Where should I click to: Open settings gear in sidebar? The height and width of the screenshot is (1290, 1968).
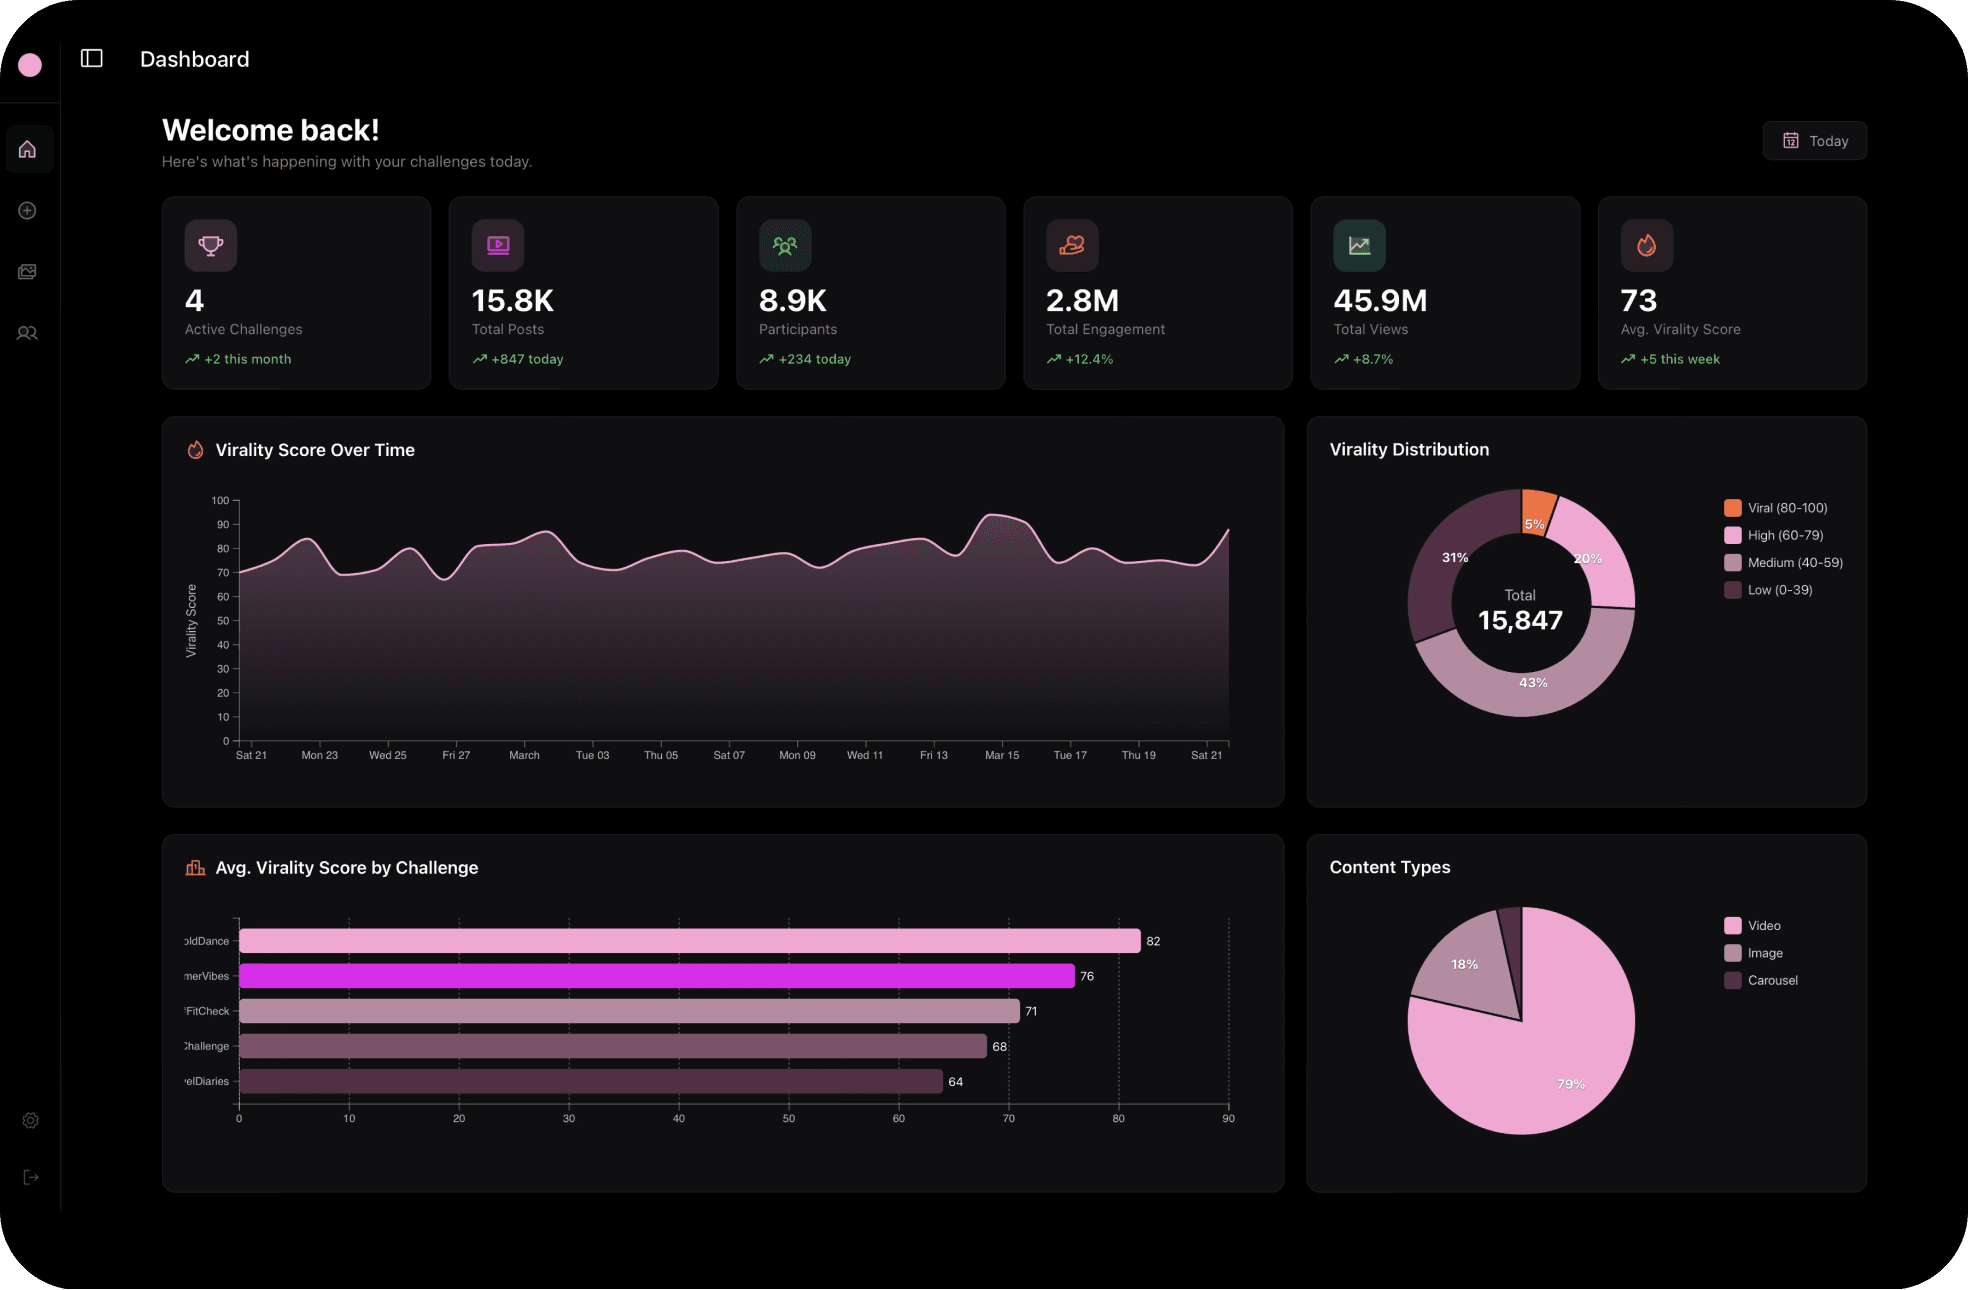tap(31, 1121)
